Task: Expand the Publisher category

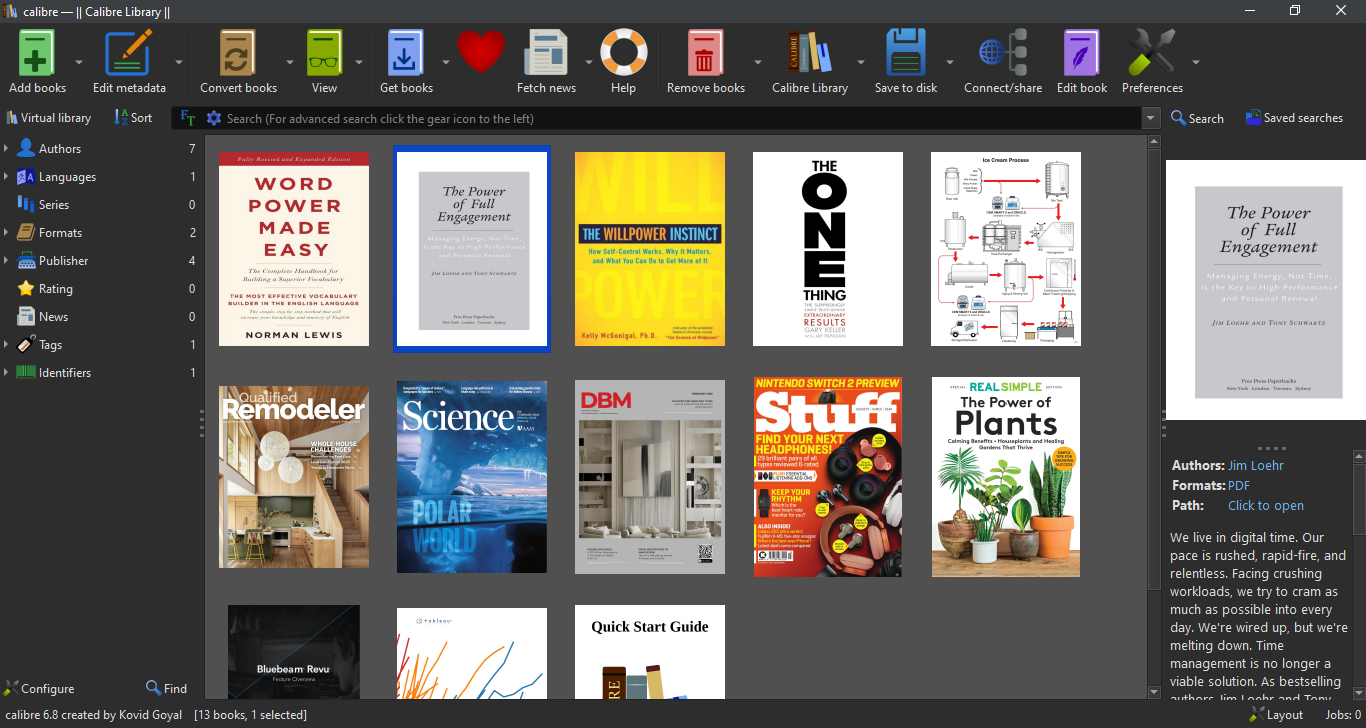Action: pyautogui.click(x=6, y=260)
